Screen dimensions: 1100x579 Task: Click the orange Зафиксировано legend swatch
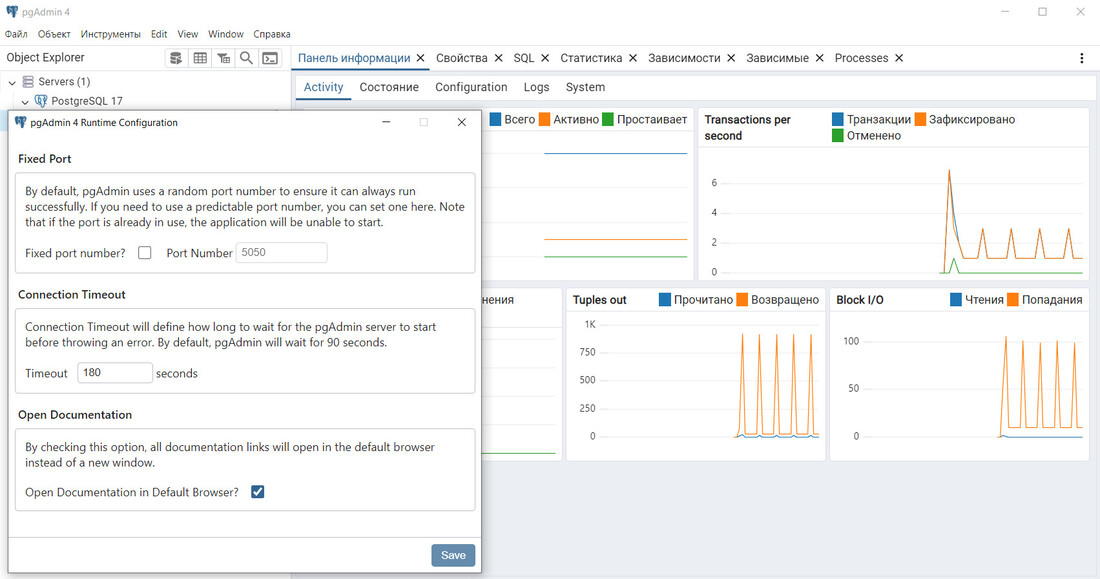click(x=920, y=119)
